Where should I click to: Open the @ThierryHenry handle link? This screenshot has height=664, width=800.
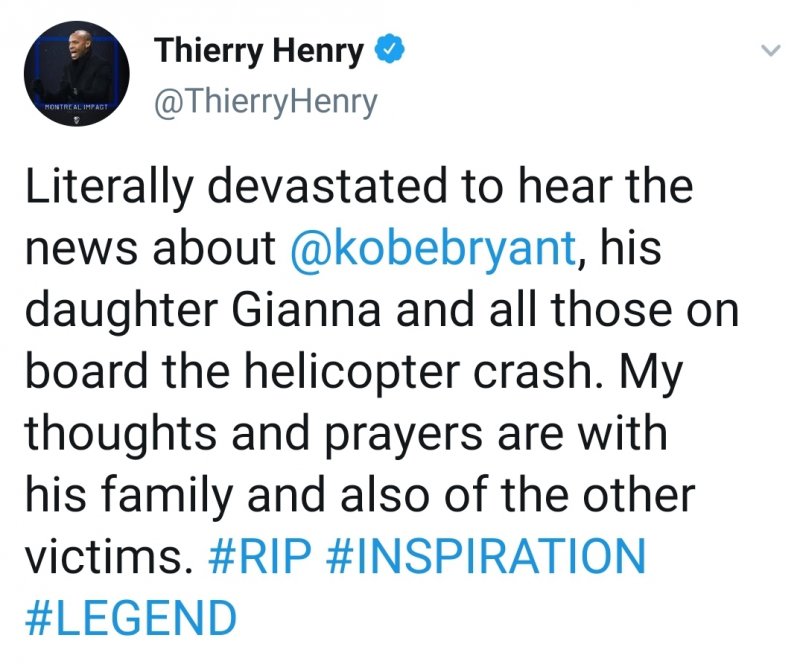265,102
